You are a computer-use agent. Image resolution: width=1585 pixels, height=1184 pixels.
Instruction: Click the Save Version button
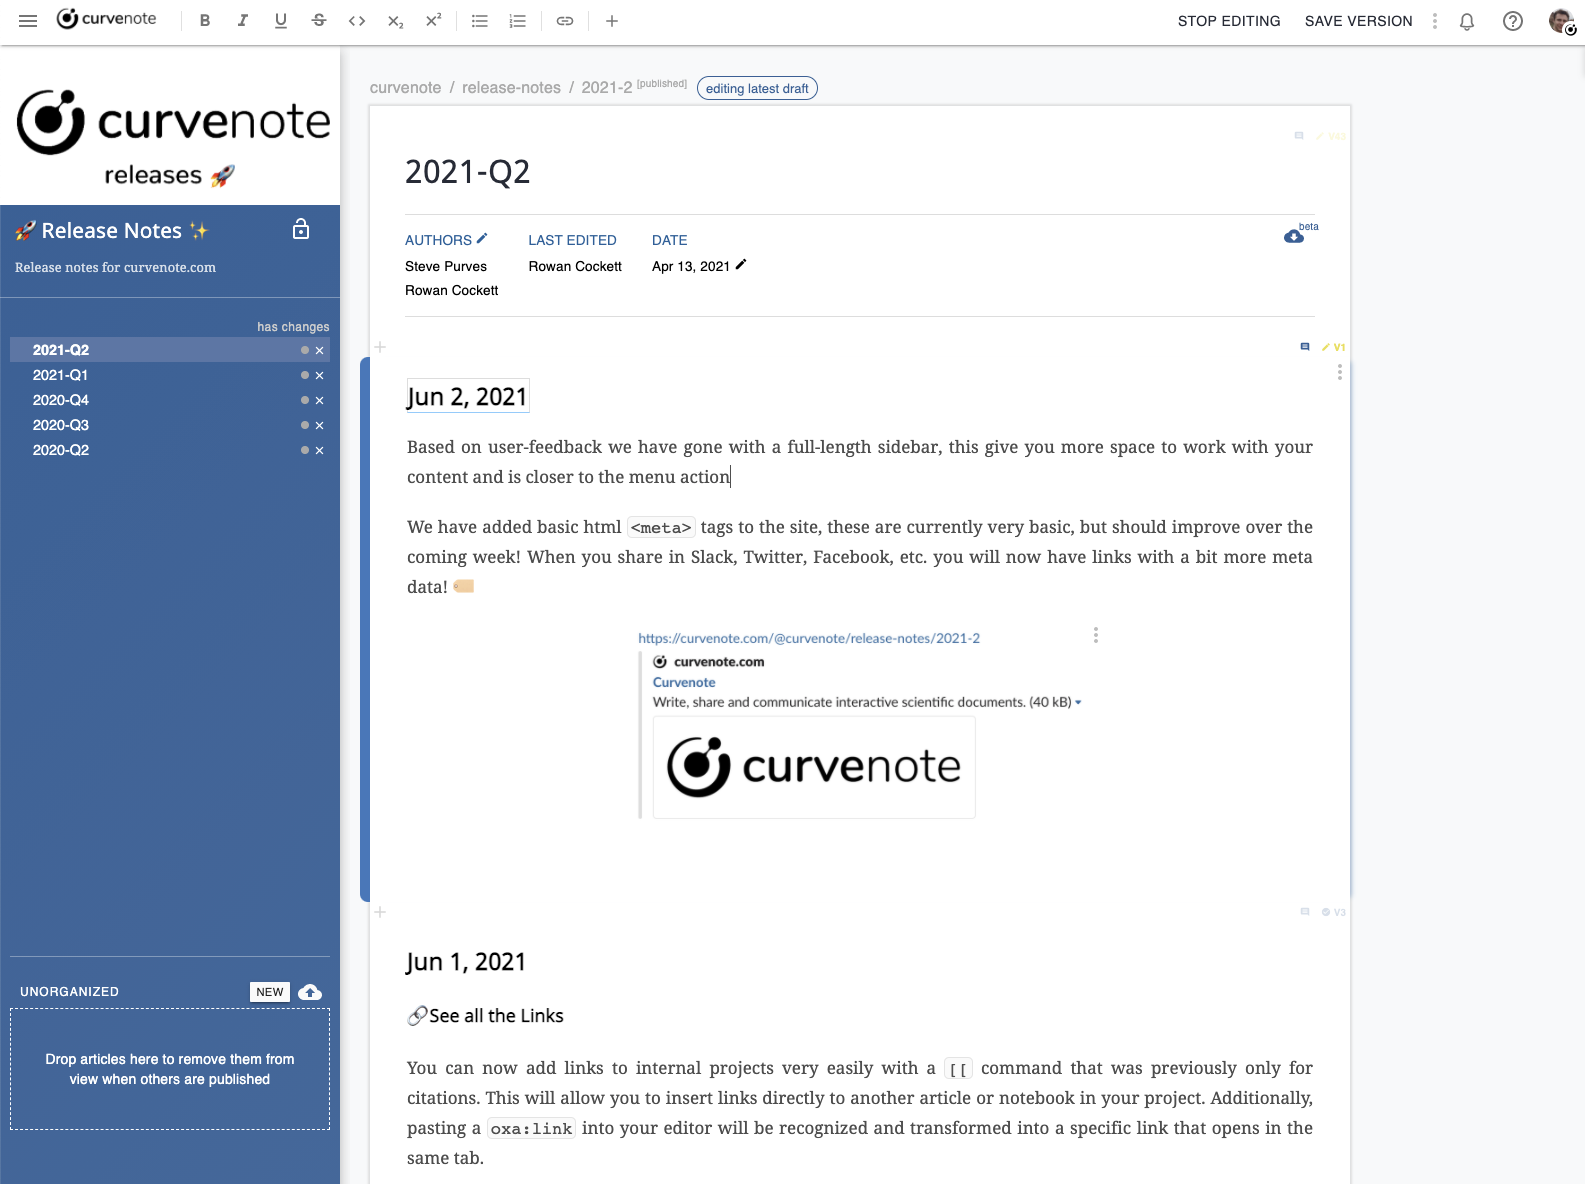pyautogui.click(x=1359, y=21)
